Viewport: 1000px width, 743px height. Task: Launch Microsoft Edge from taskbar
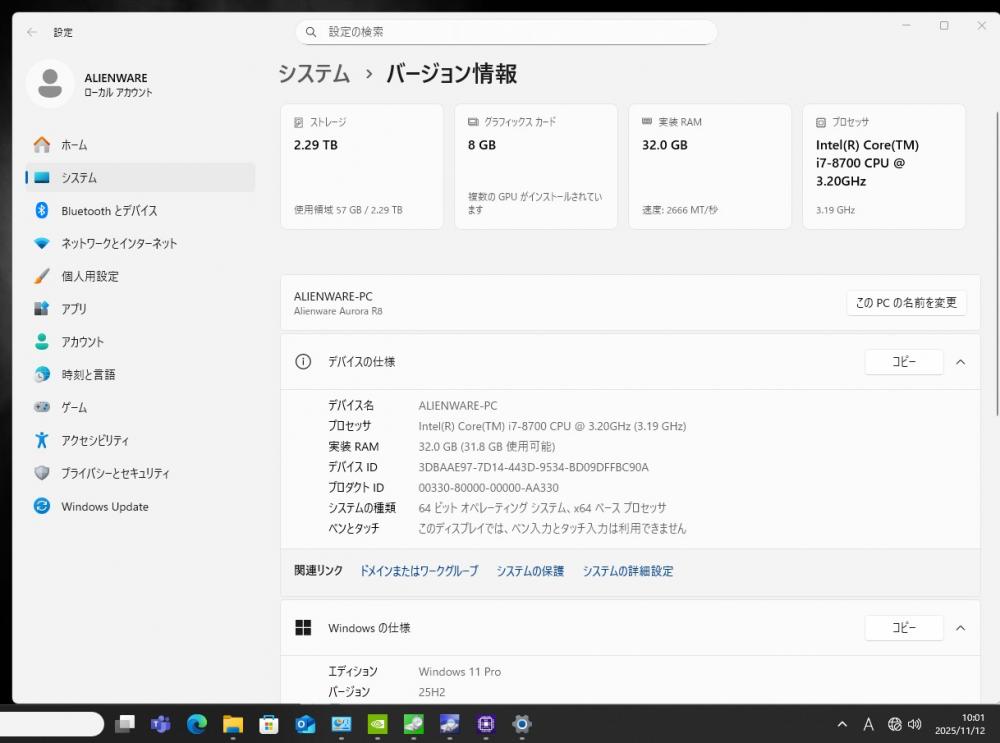[197, 724]
